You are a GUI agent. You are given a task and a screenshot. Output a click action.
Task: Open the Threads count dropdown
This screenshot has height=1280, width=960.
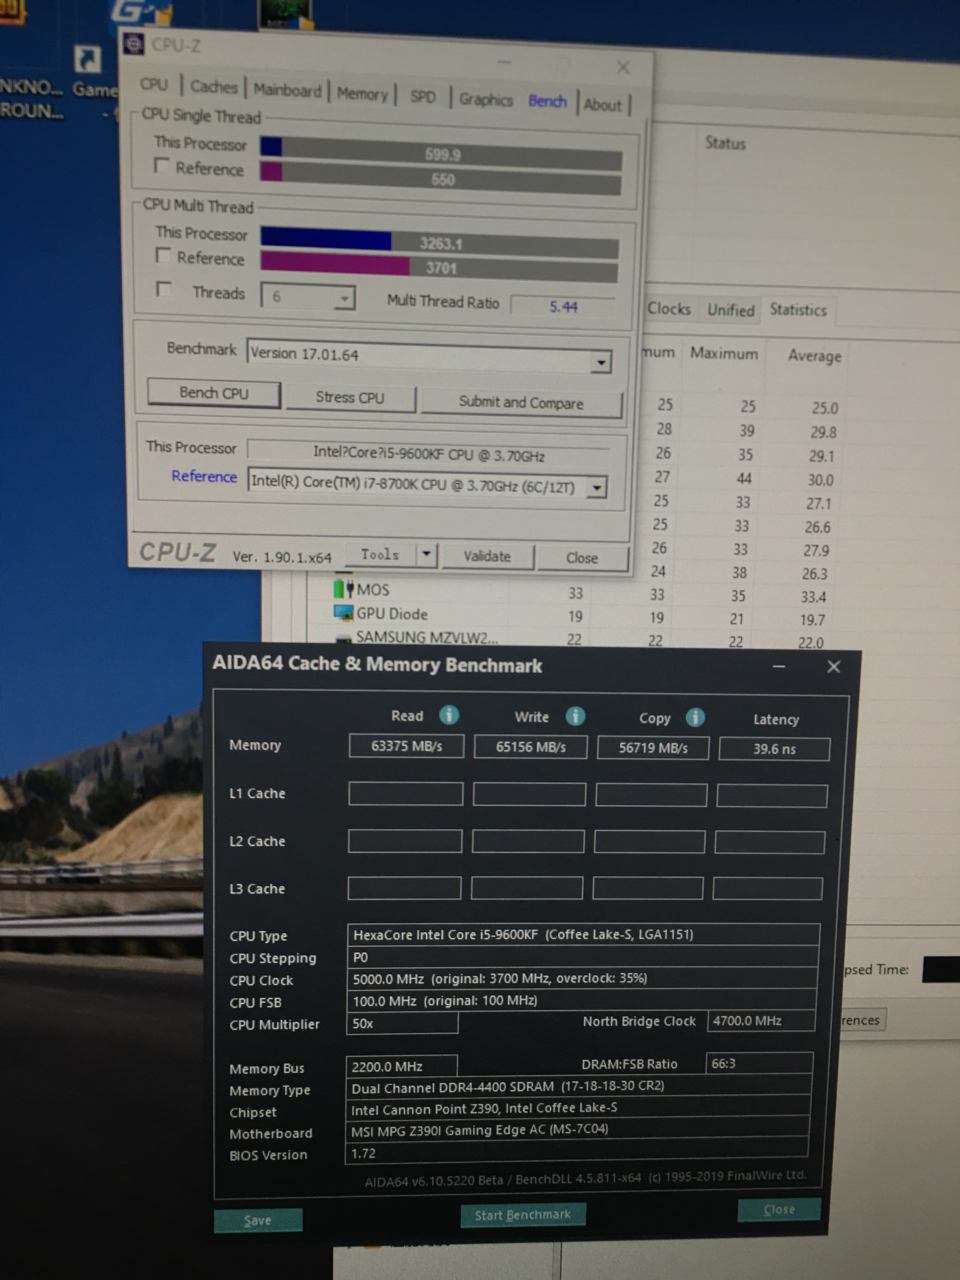(x=344, y=298)
